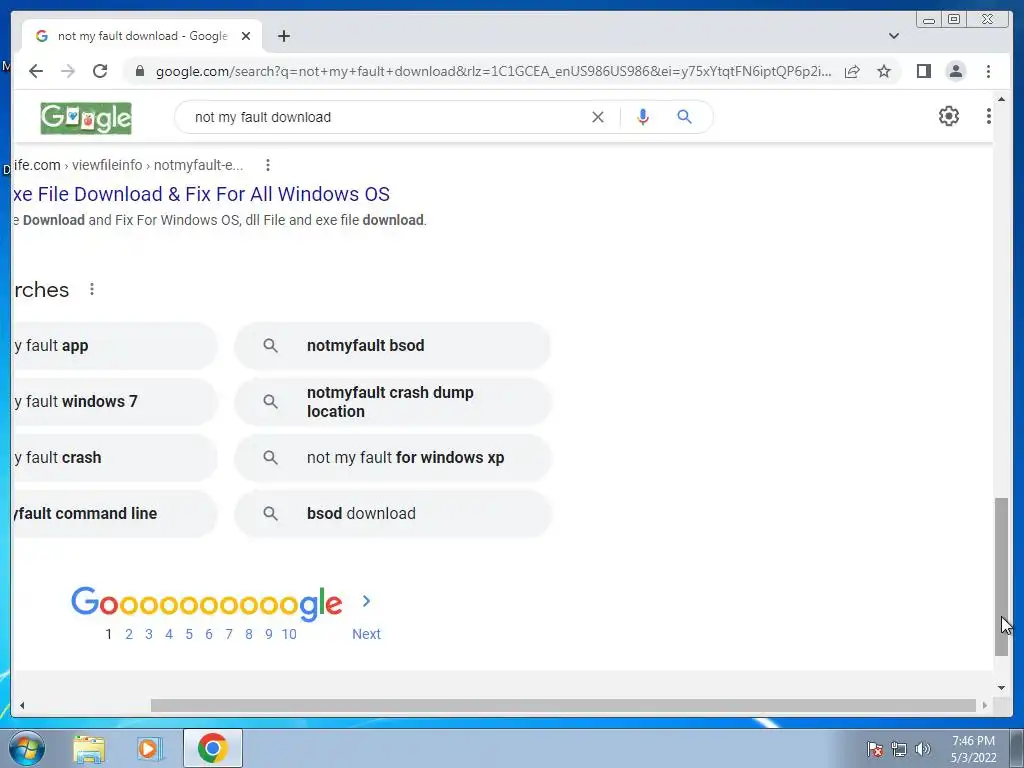1024x768 pixels.
Task: Reload the current page
Action: [x=100, y=71]
